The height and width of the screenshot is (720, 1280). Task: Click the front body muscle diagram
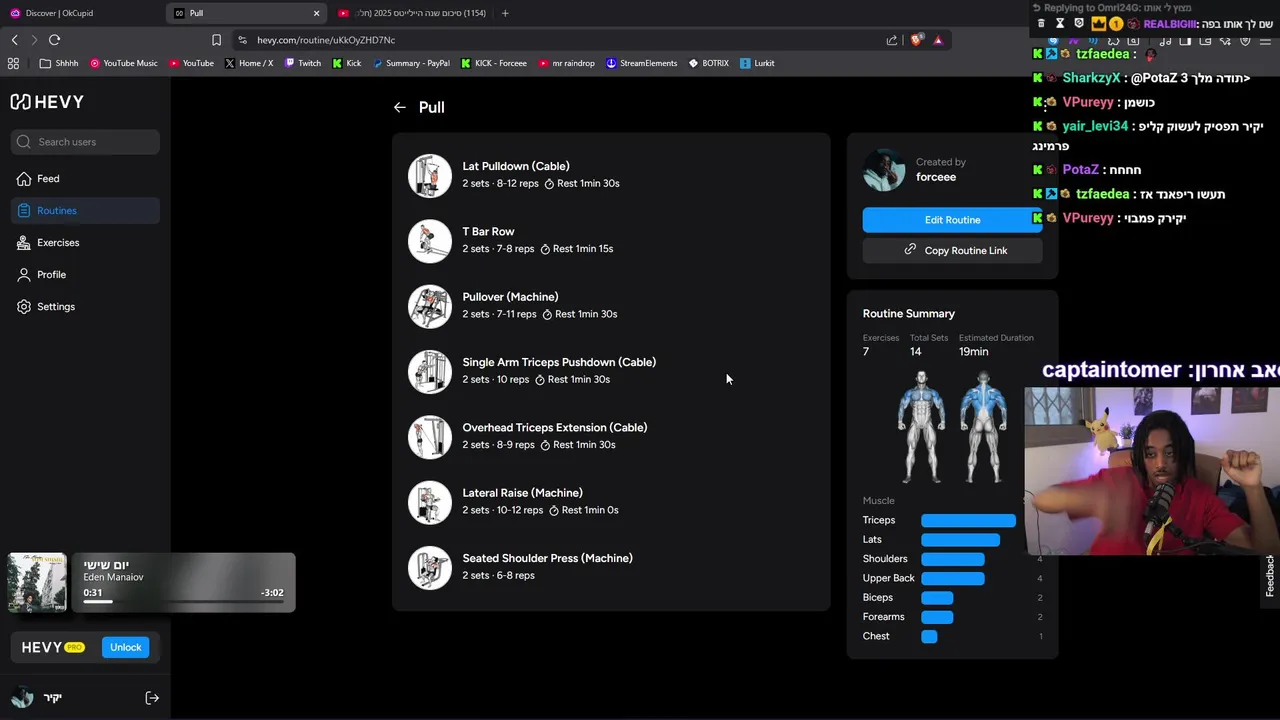(921, 427)
